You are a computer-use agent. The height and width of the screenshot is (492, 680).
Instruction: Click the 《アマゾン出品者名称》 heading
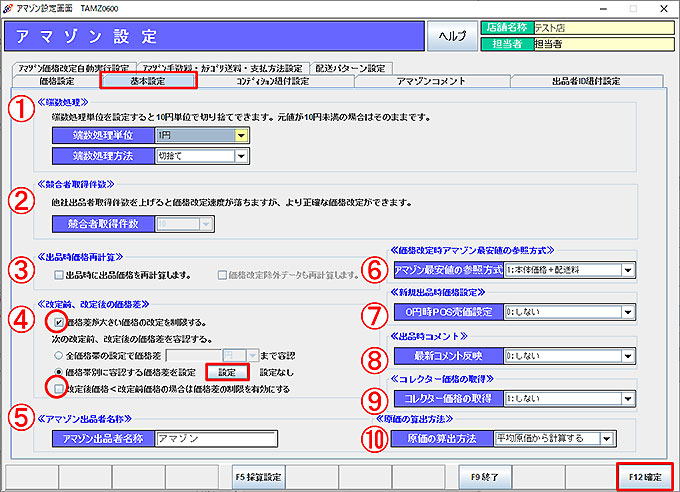pos(84,419)
